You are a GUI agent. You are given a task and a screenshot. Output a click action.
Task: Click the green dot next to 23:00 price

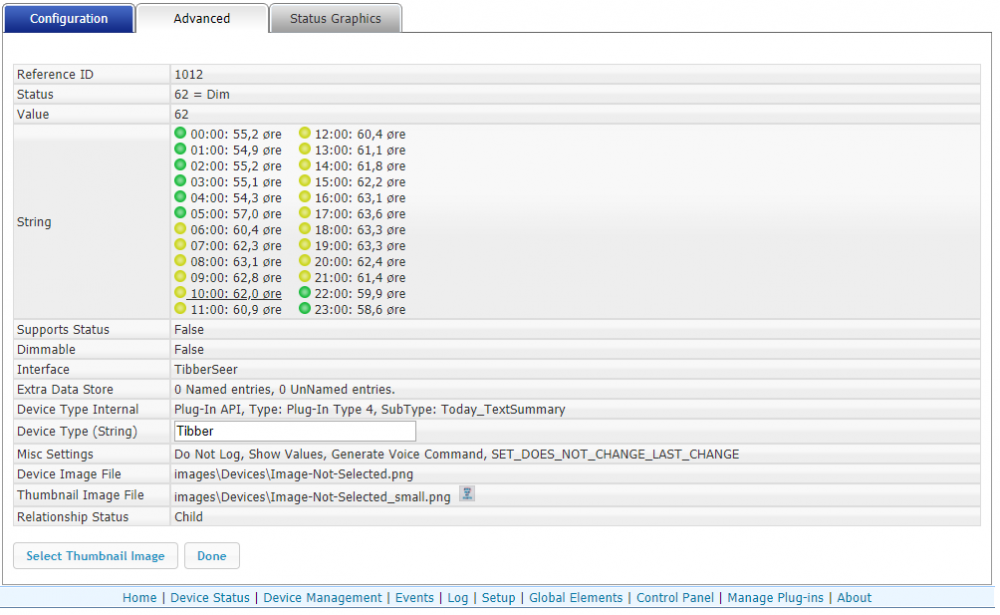[x=305, y=309]
